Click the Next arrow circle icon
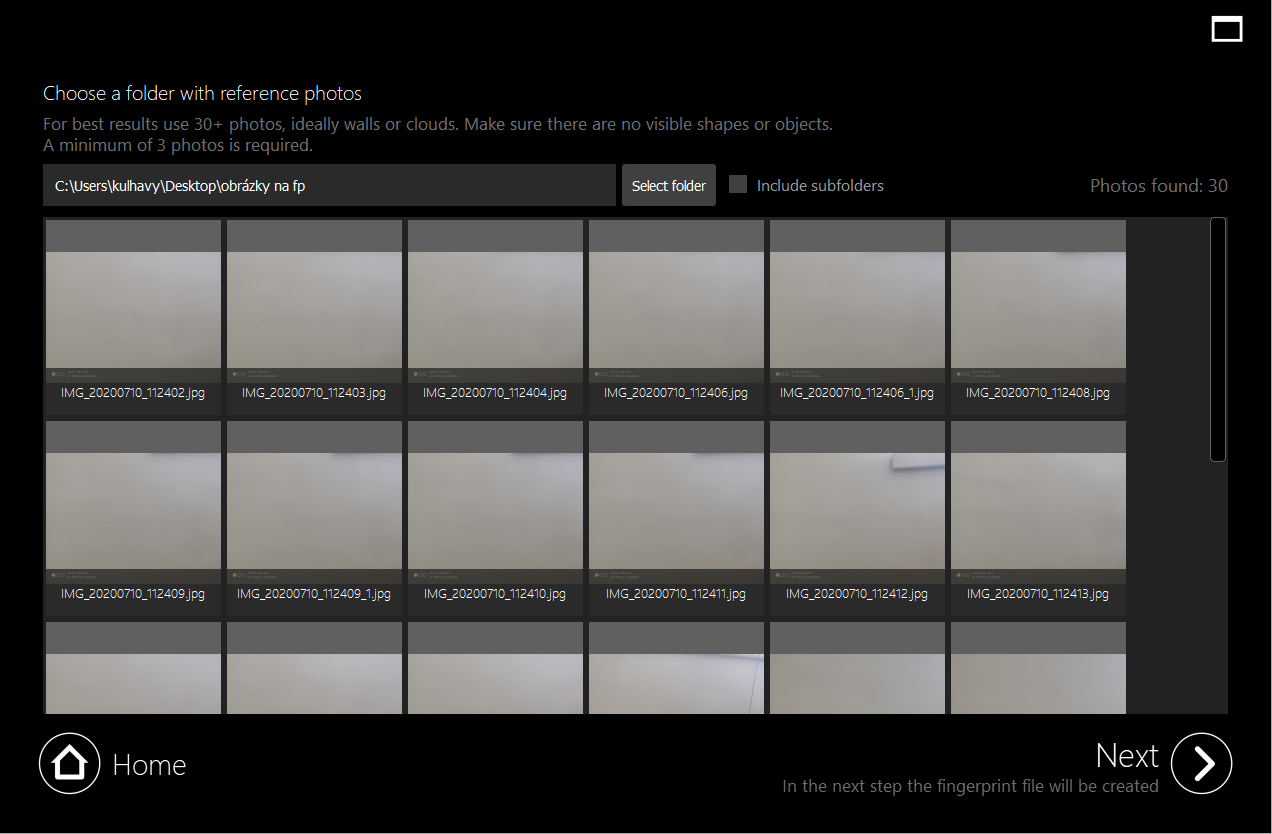1272x834 pixels. click(x=1201, y=764)
